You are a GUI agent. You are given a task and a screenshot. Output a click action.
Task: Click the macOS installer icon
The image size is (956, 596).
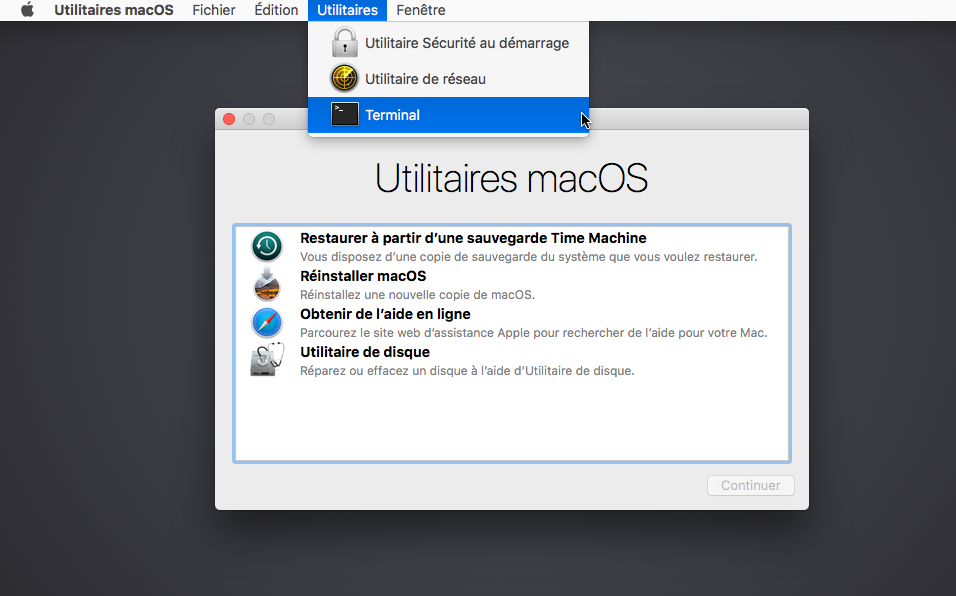click(x=266, y=284)
